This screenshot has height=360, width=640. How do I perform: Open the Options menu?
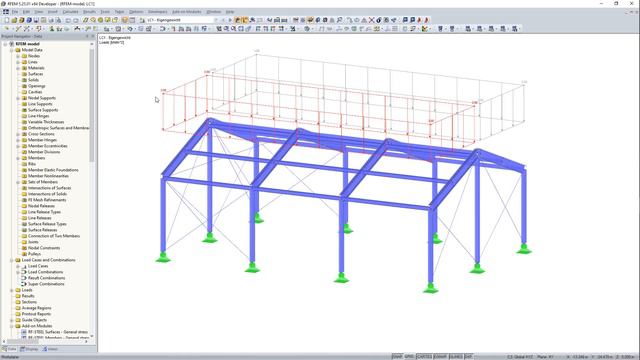click(136, 12)
